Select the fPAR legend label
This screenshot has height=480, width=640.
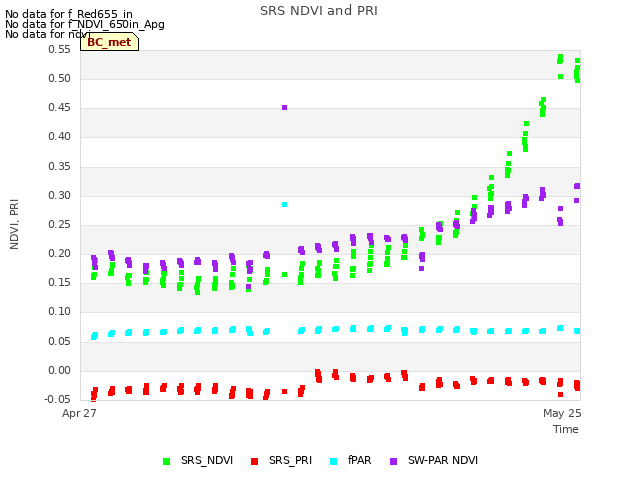click(360, 461)
